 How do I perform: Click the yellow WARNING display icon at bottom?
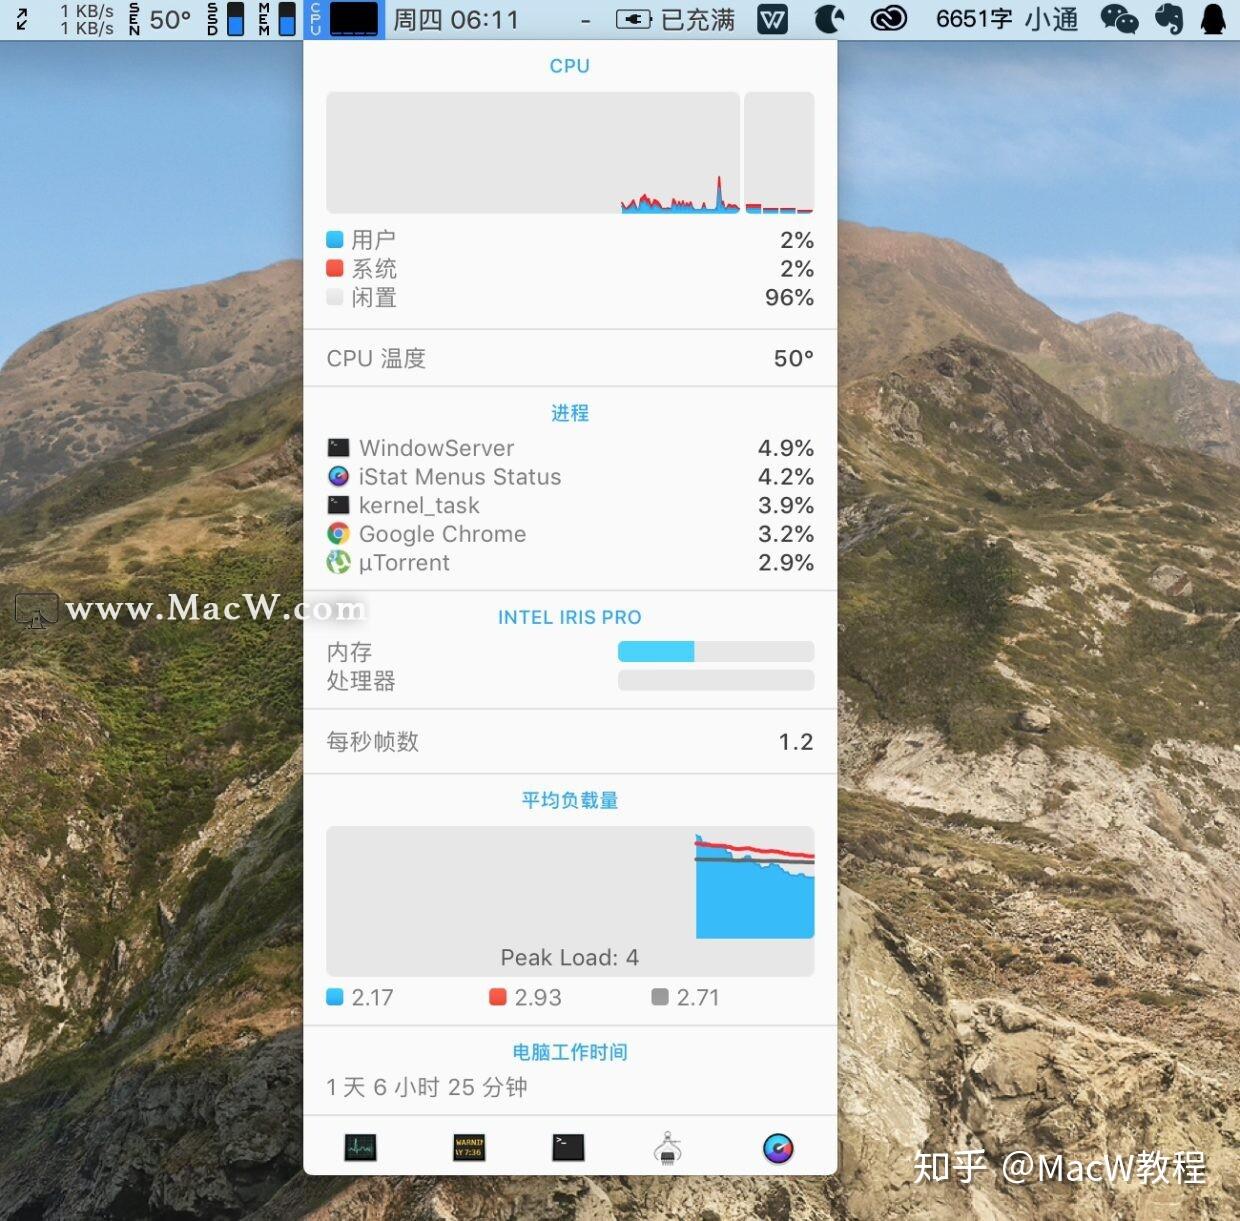tap(468, 1147)
